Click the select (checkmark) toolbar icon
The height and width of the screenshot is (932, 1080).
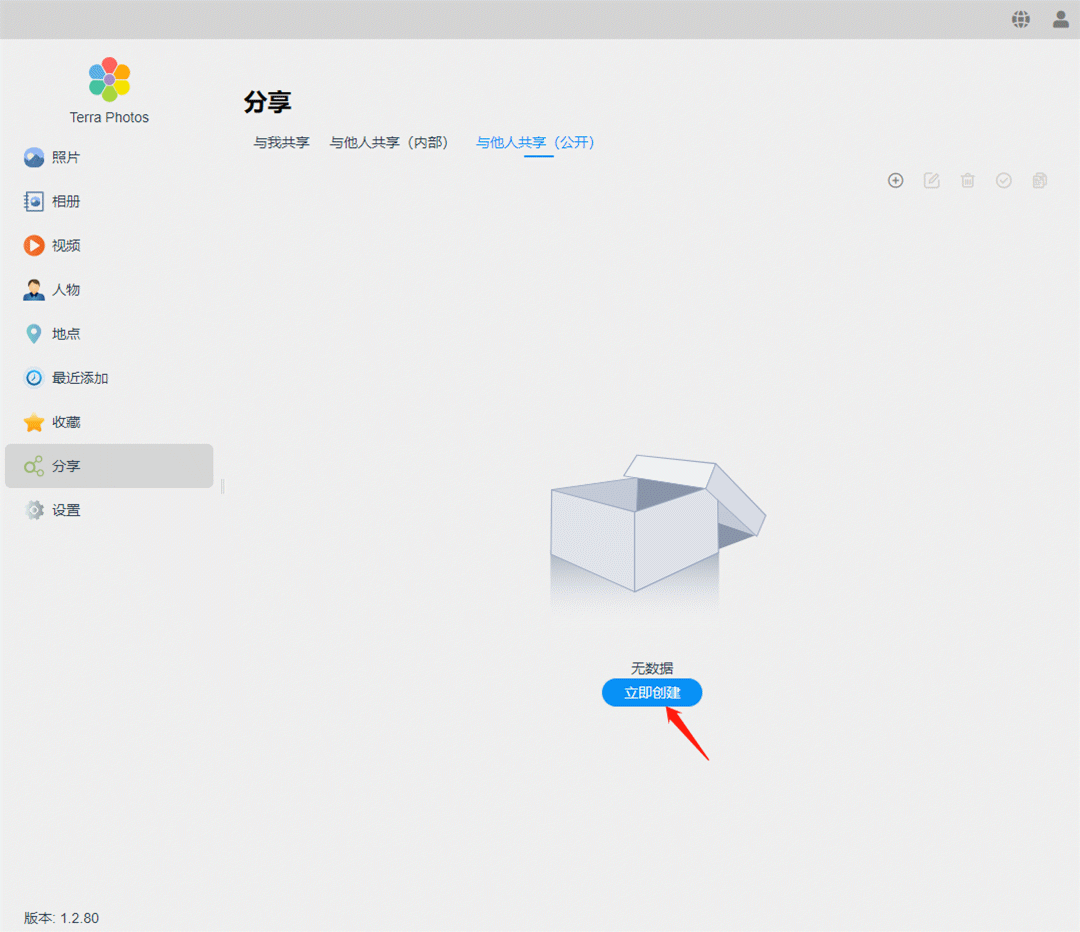coord(1003,180)
